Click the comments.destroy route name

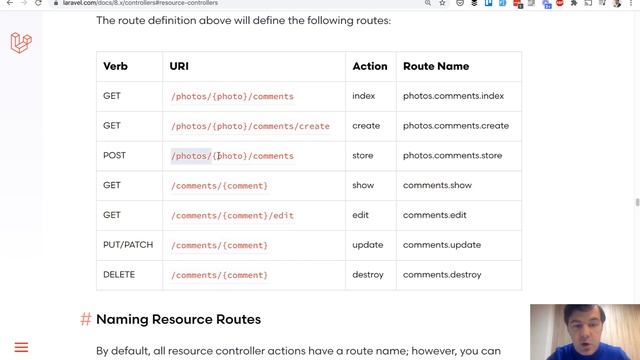pos(442,275)
